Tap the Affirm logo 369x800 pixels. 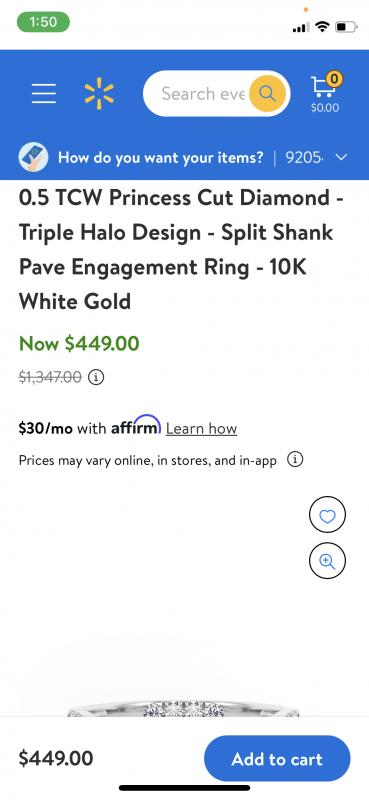(x=136, y=426)
